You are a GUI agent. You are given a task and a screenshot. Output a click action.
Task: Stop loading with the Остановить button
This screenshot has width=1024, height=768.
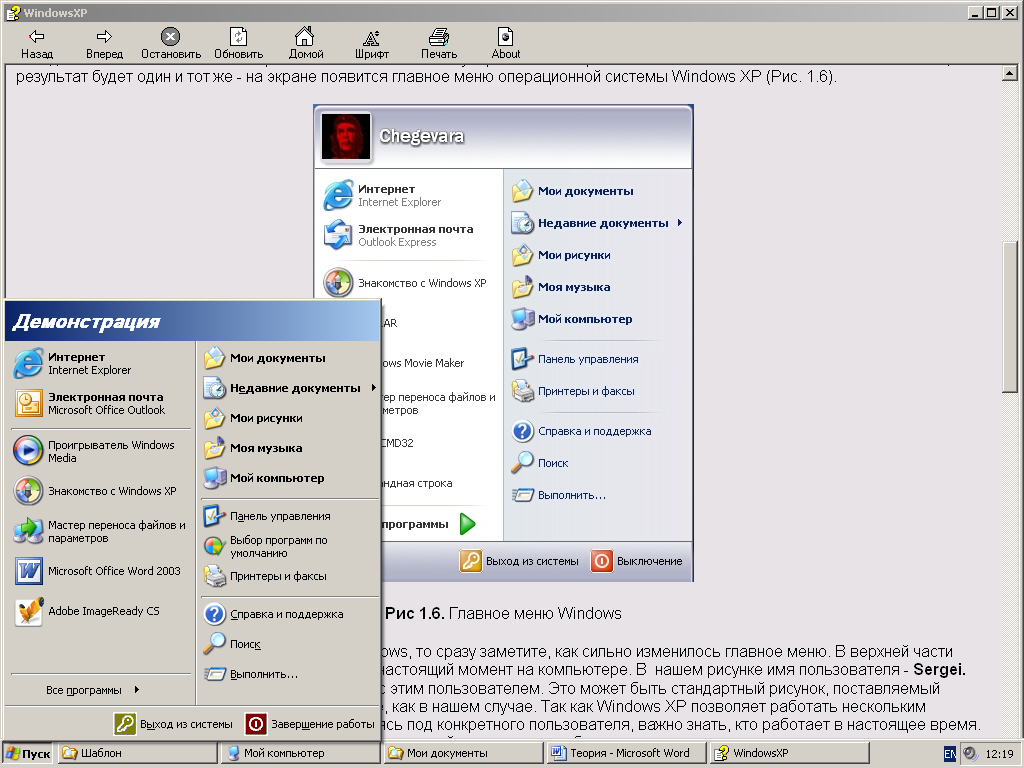pyautogui.click(x=170, y=44)
